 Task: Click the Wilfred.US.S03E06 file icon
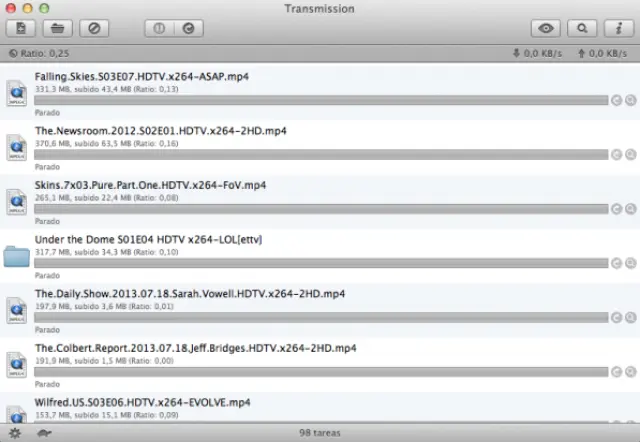click(x=17, y=414)
